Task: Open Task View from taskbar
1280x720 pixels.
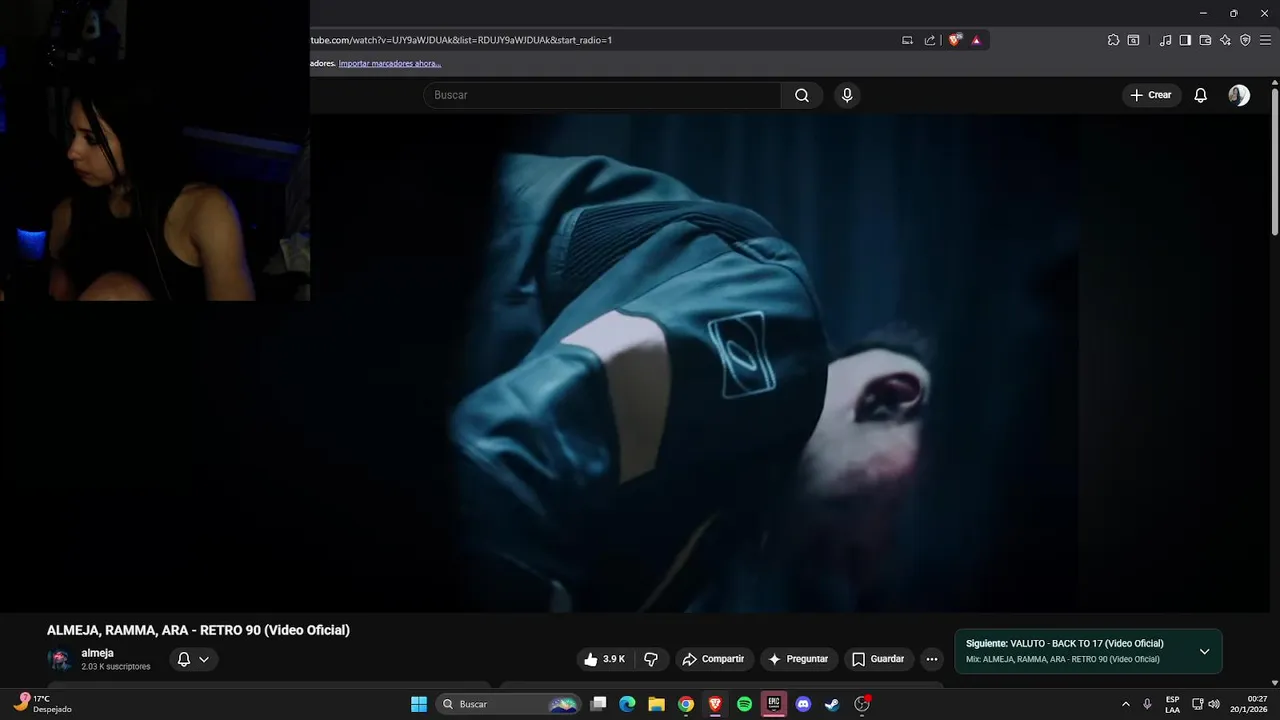Action: (x=598, y=704)
